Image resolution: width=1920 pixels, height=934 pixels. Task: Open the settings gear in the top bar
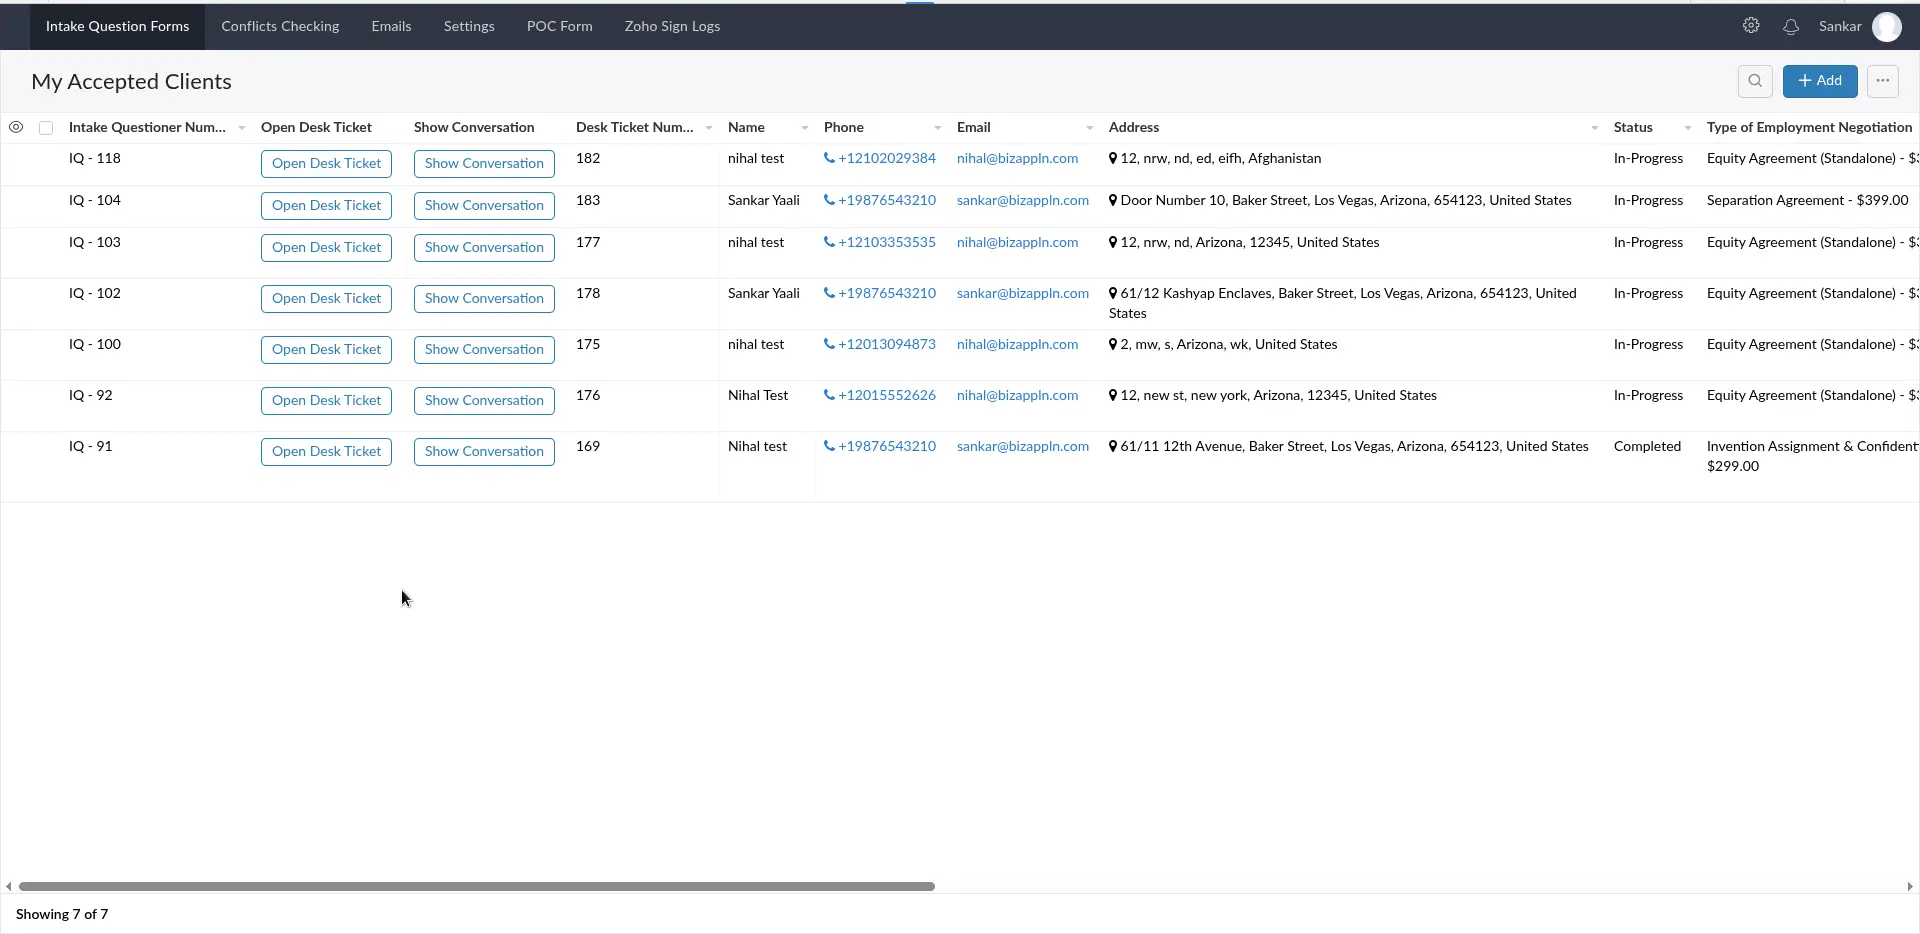tap(1751, 26)
